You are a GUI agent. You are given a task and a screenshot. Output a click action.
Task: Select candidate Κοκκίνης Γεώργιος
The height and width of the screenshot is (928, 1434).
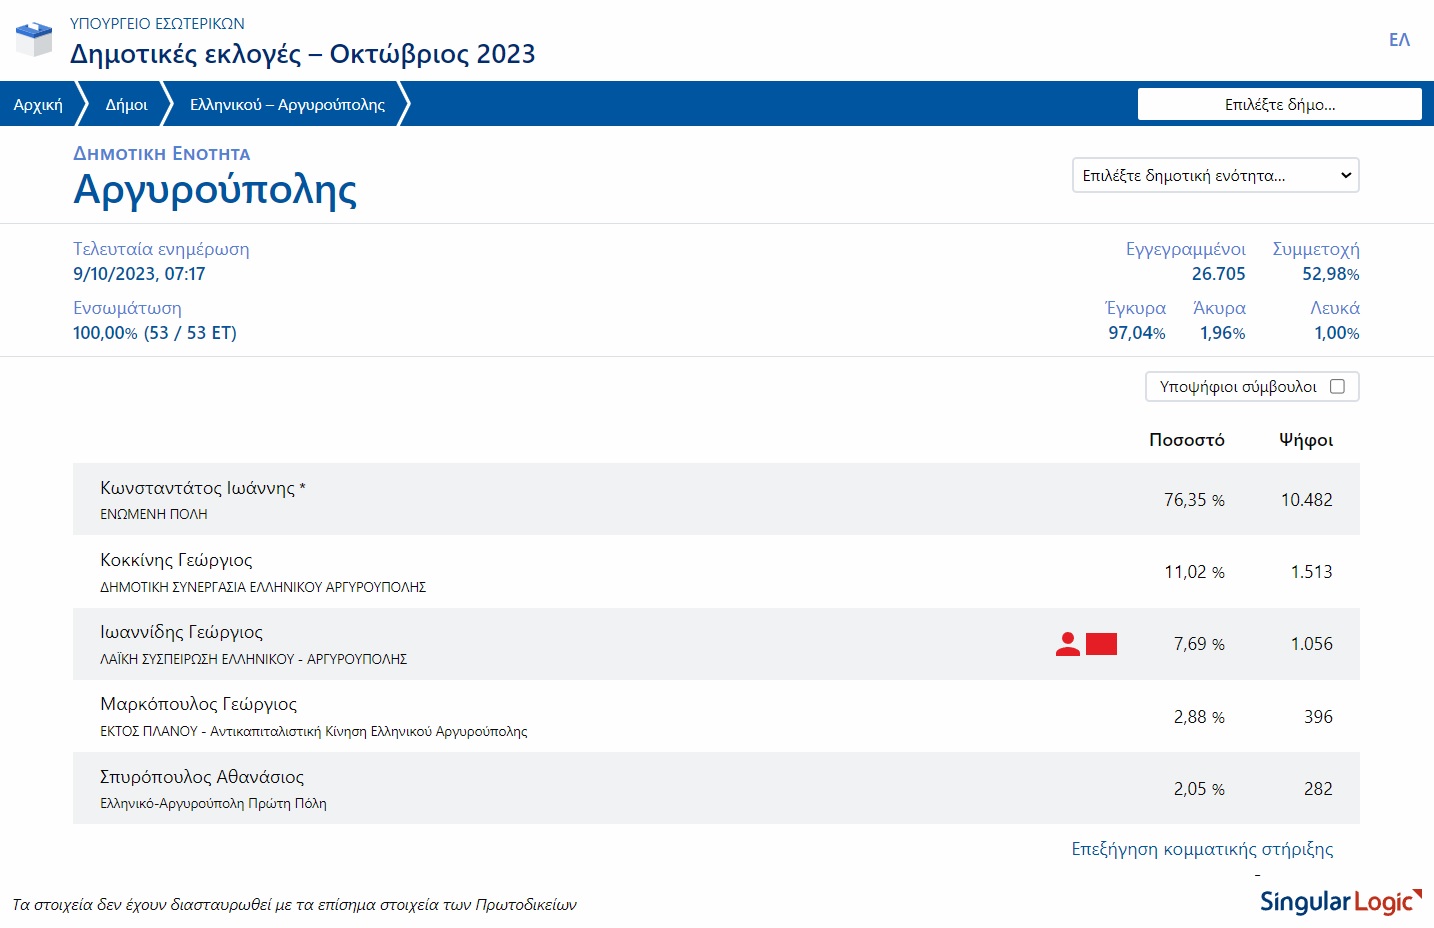(176, 560)
